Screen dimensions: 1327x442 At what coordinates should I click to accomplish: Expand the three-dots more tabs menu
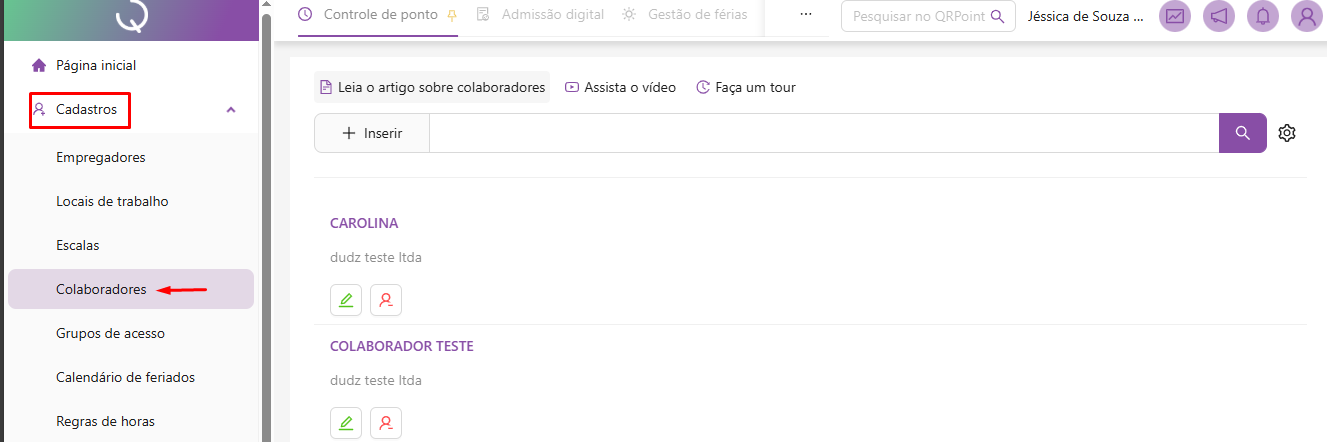[x=806, y=14]
